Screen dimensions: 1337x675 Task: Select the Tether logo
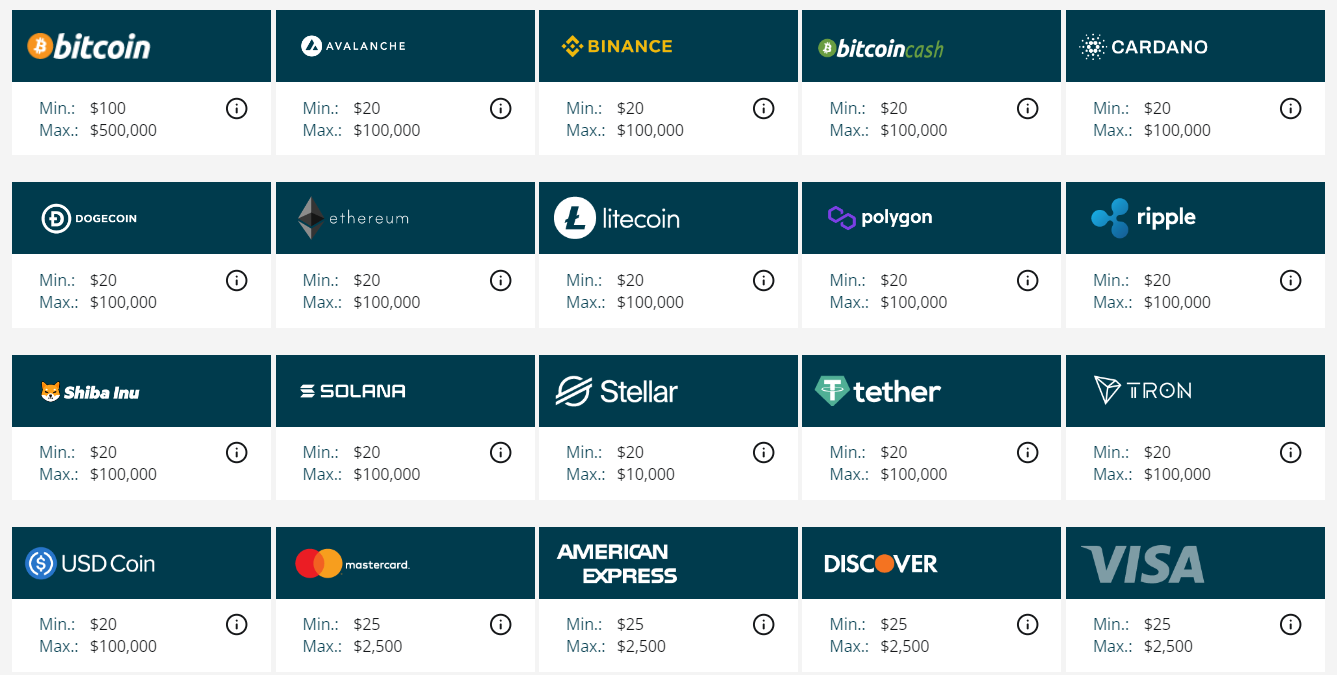tap(878, 390)
